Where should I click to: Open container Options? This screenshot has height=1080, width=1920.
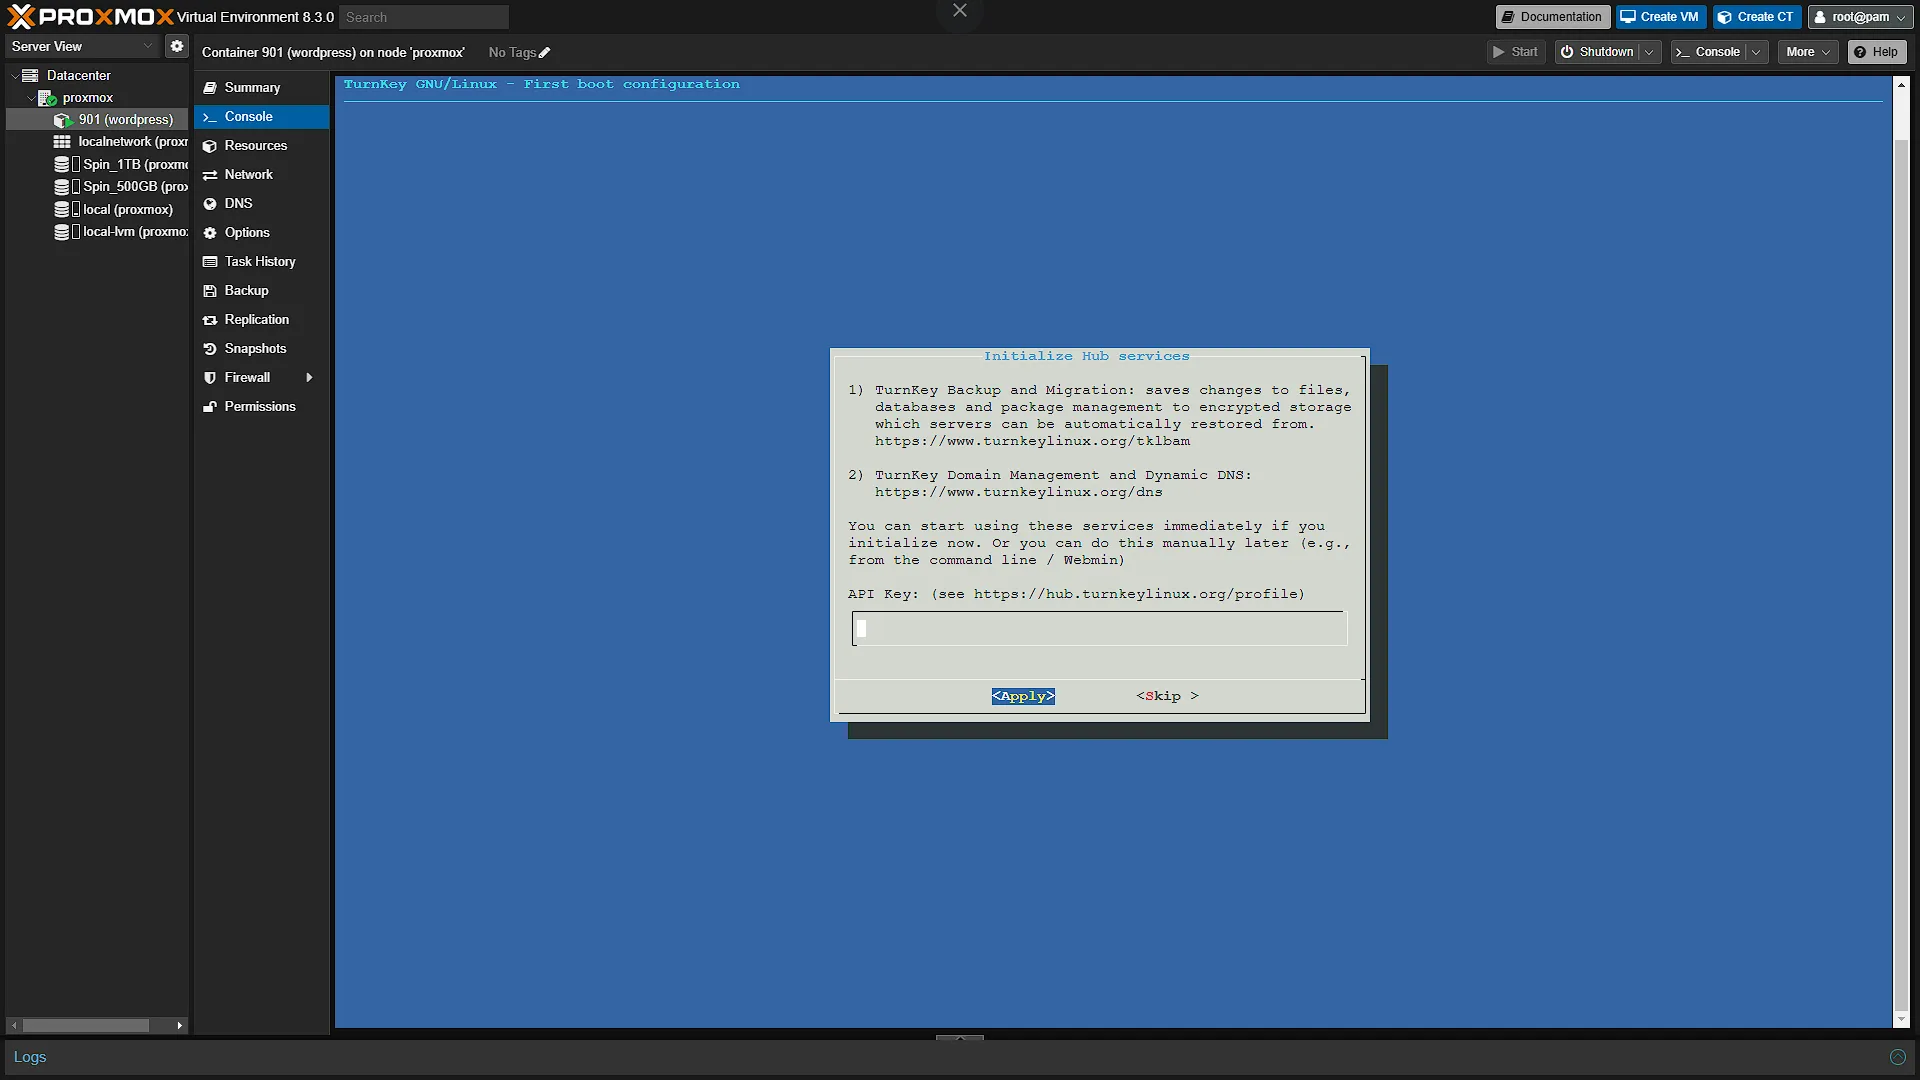[261, 232]
